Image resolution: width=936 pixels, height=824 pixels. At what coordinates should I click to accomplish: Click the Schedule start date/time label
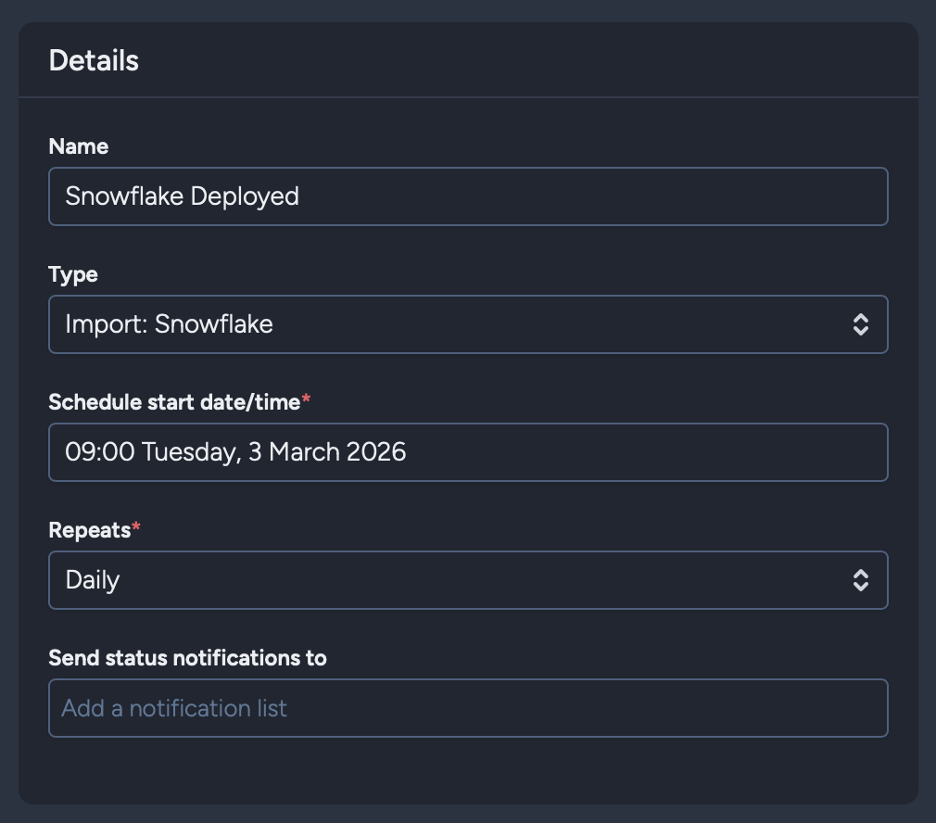tap(174, 402)
